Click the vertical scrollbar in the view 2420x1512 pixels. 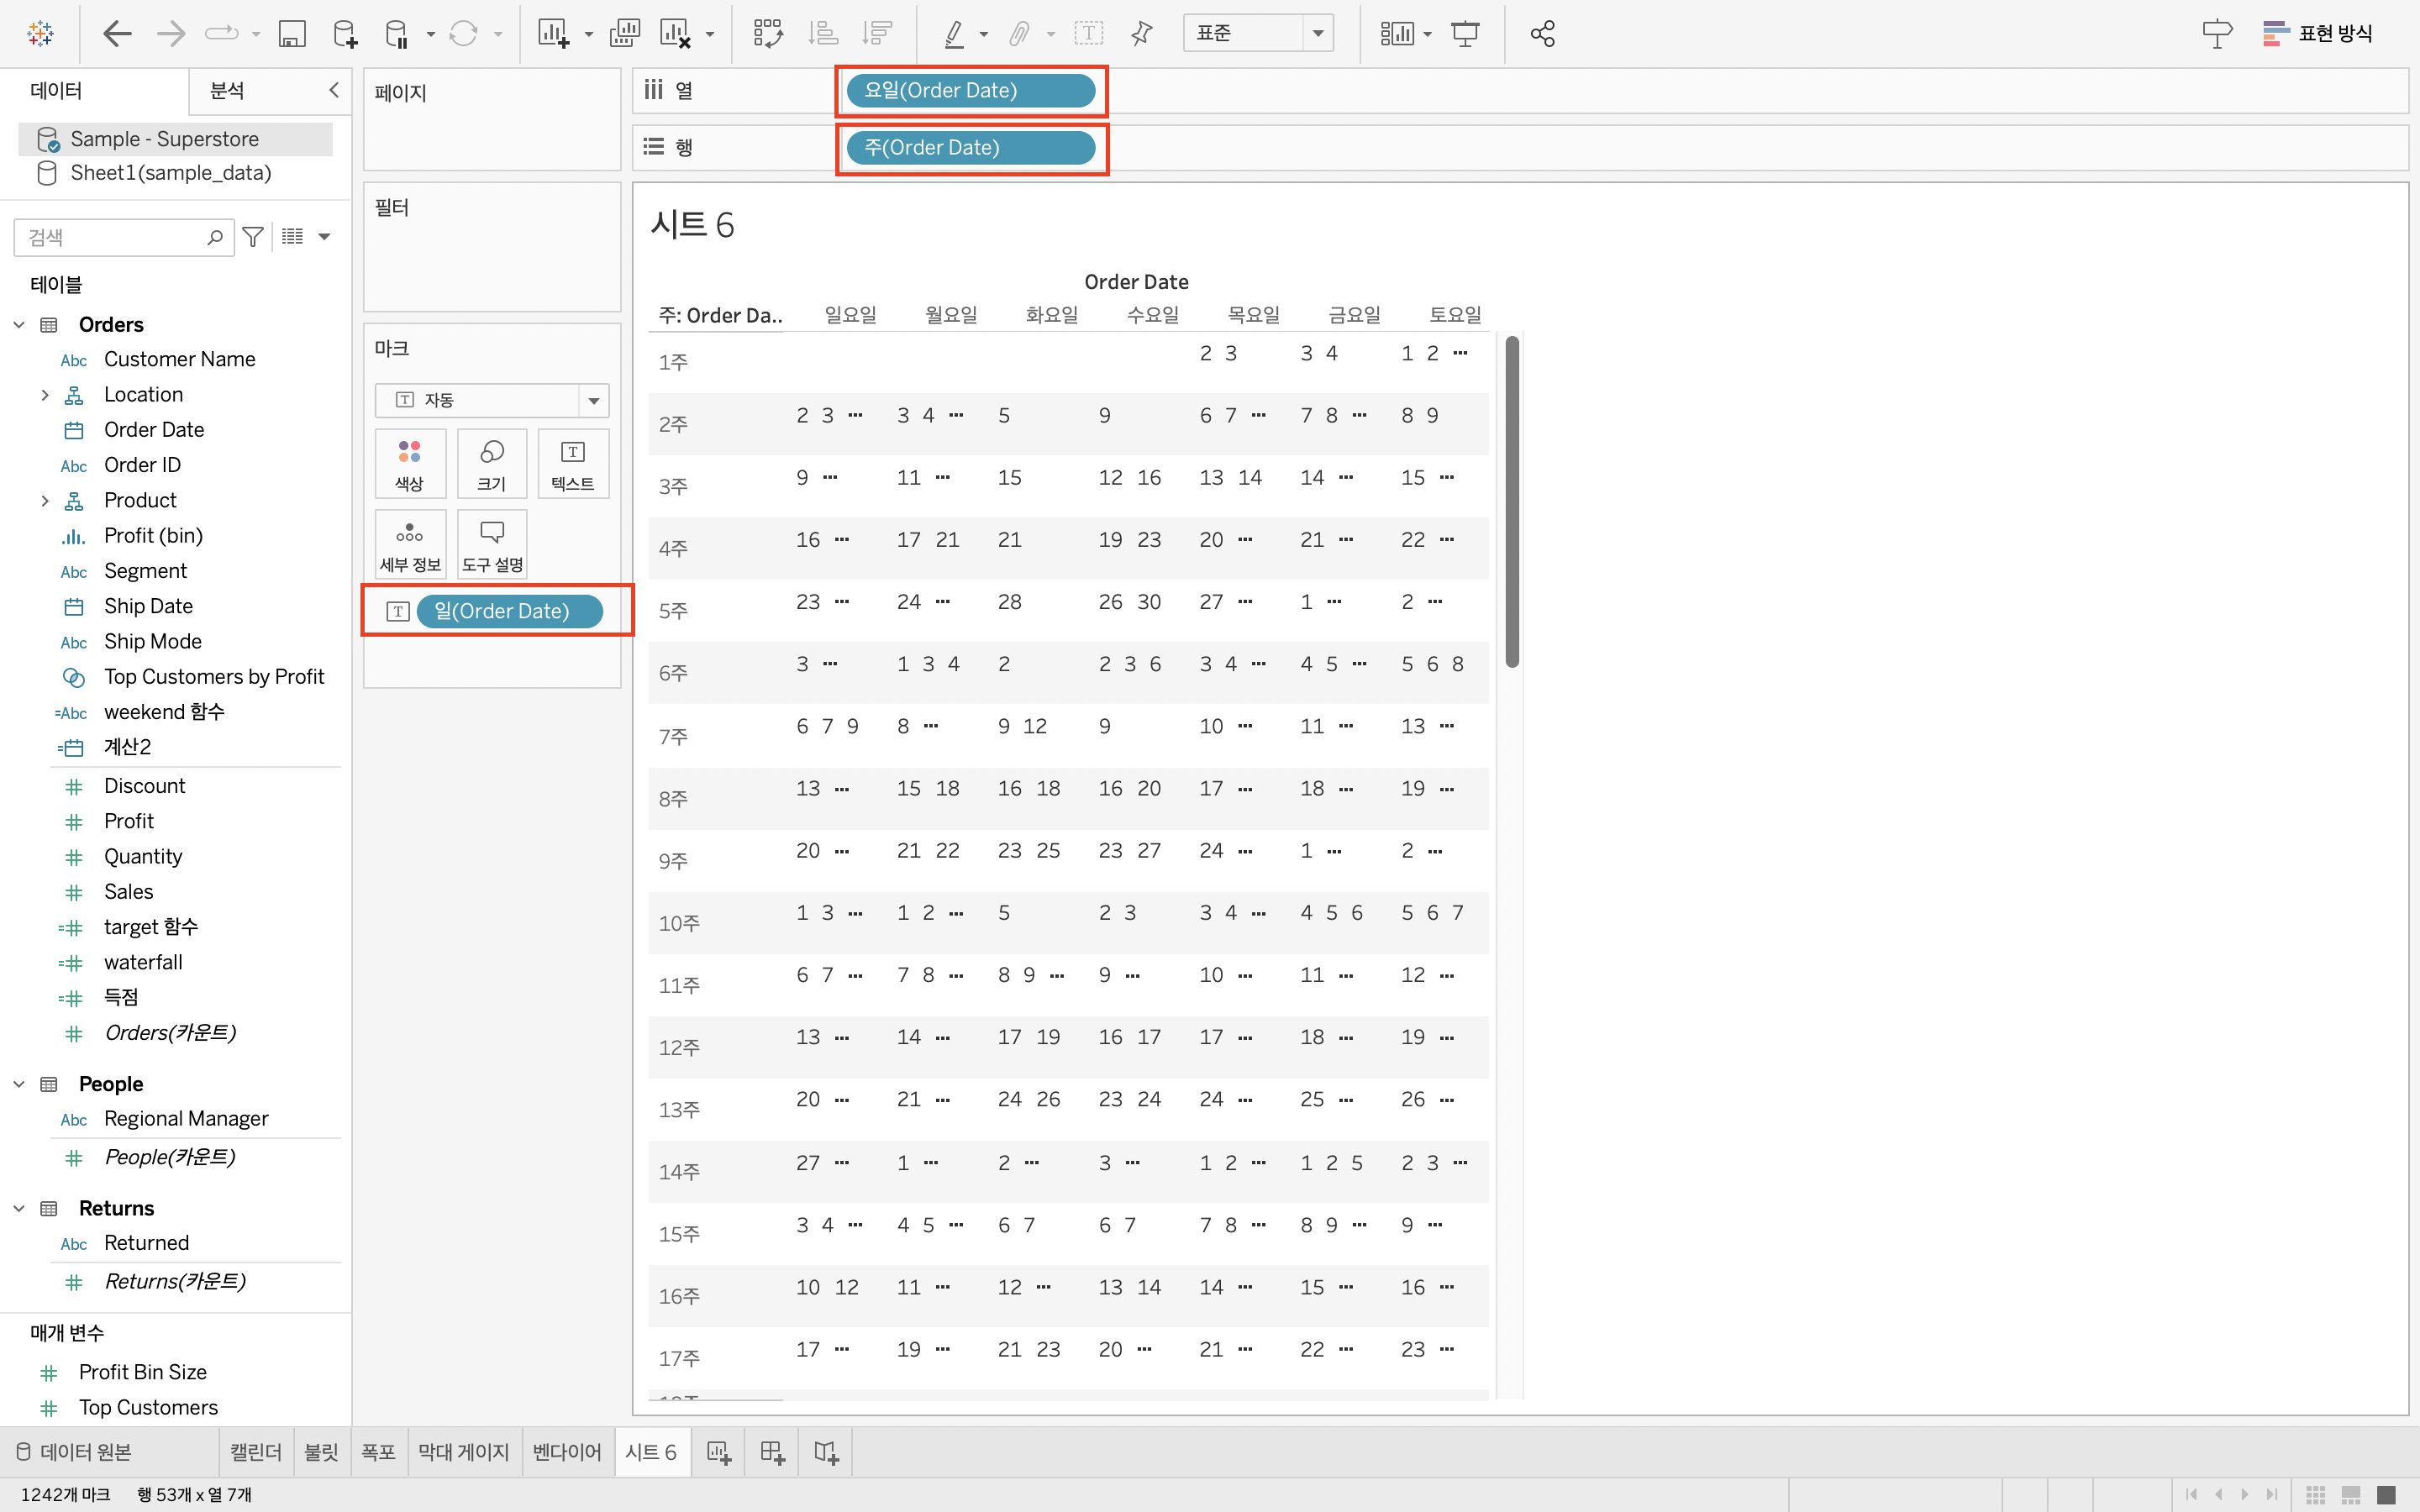click(x=1512, y=502)
